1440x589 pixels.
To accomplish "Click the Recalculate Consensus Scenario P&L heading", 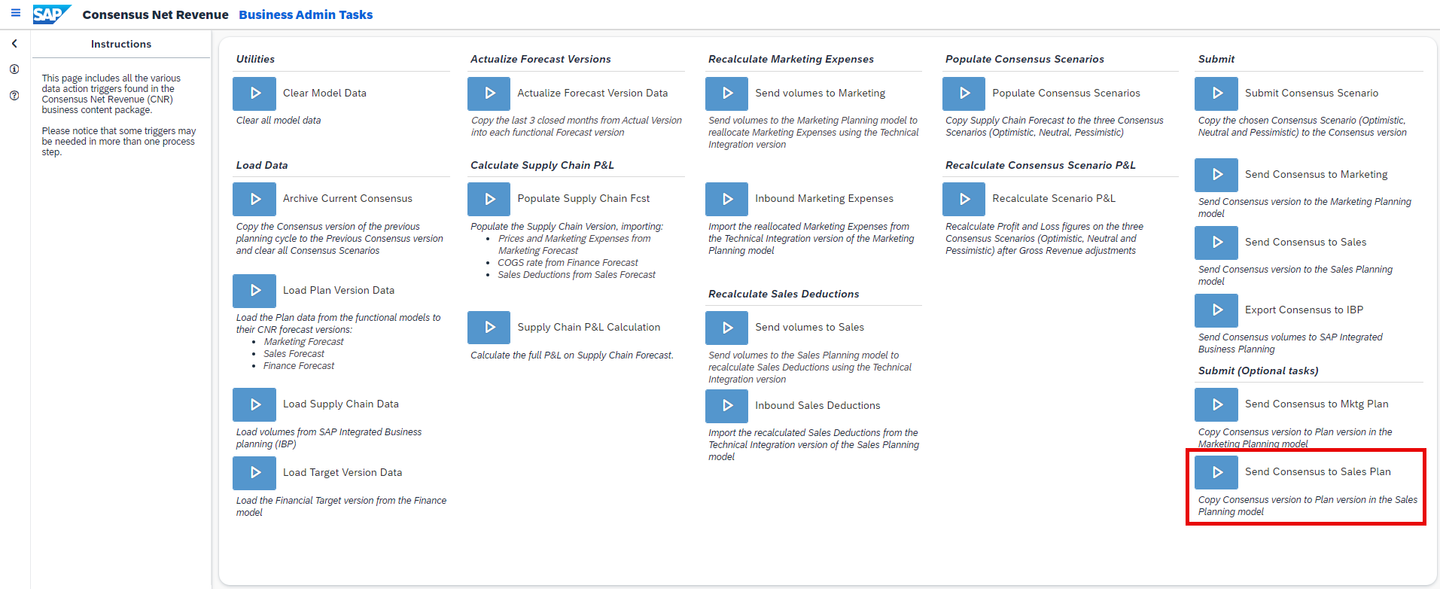I will pyautogui.click(x=1040, y=165).
